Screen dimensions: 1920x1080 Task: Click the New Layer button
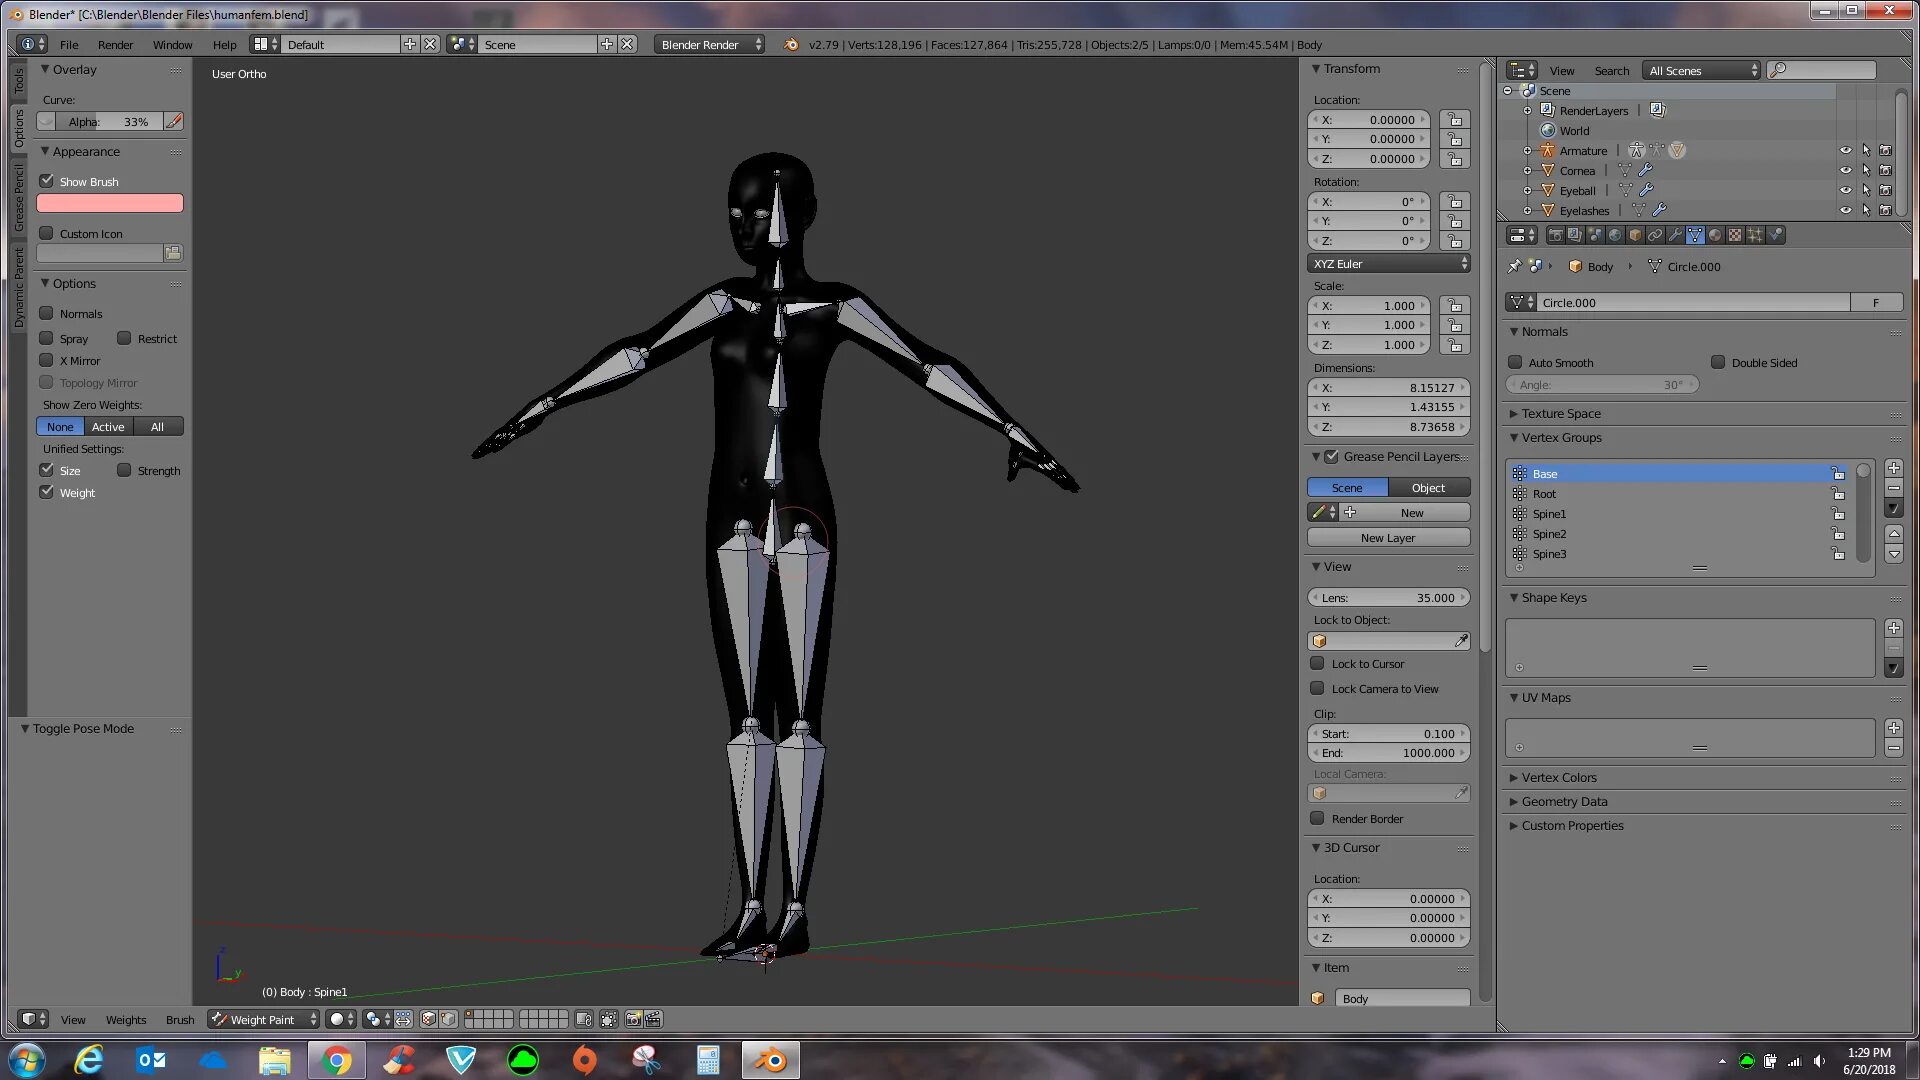pos(1388,537)
